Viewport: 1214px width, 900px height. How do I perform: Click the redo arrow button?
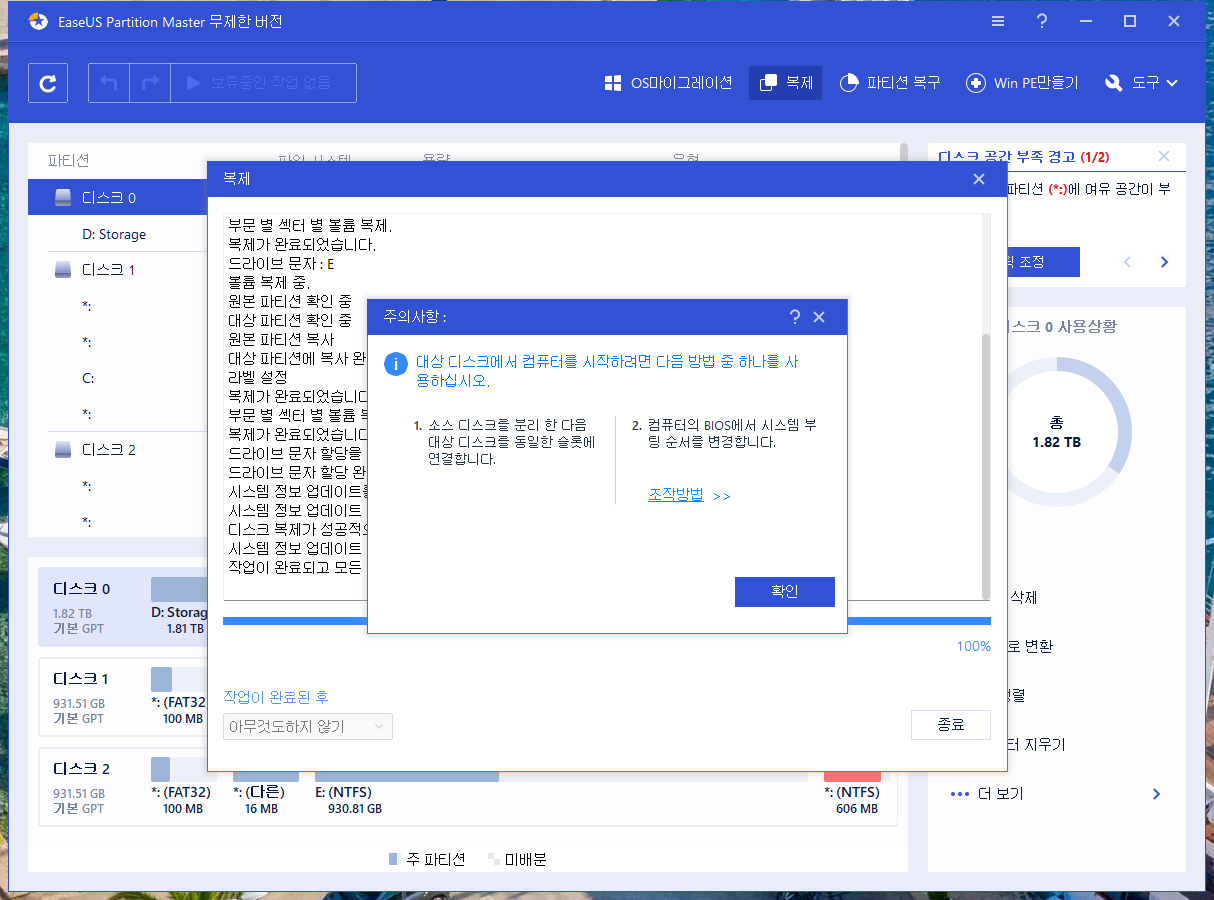coord(150,83)
